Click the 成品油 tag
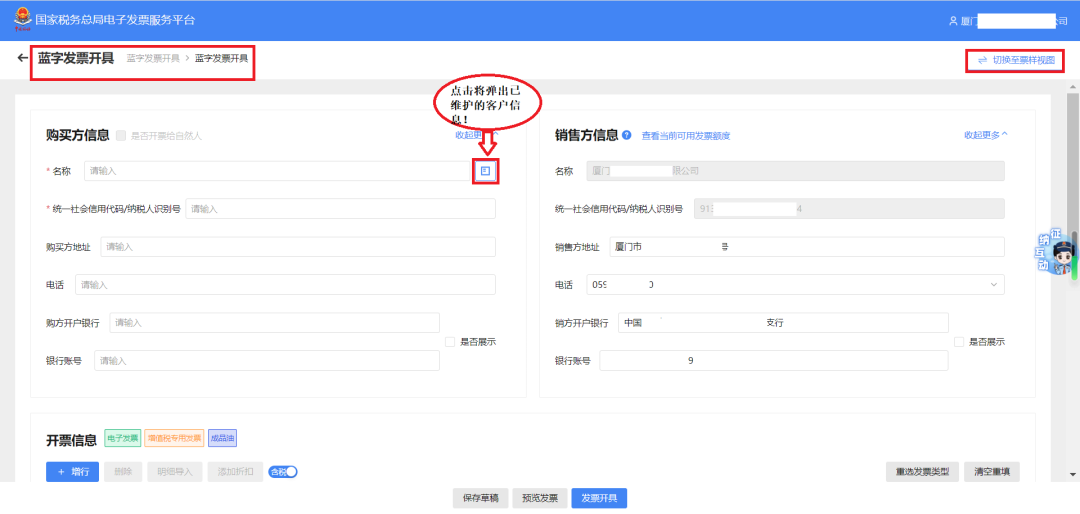 click(222, 438)
